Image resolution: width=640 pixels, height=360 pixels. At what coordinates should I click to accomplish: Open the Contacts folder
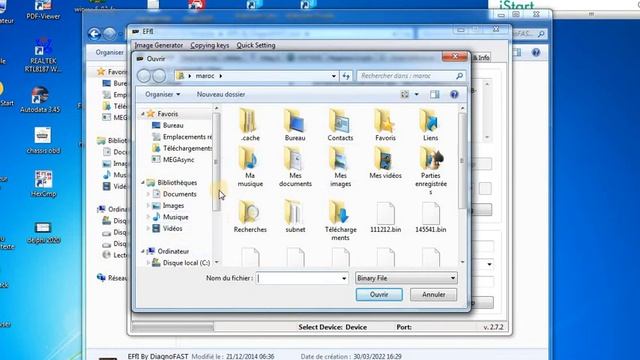(340, 125)
